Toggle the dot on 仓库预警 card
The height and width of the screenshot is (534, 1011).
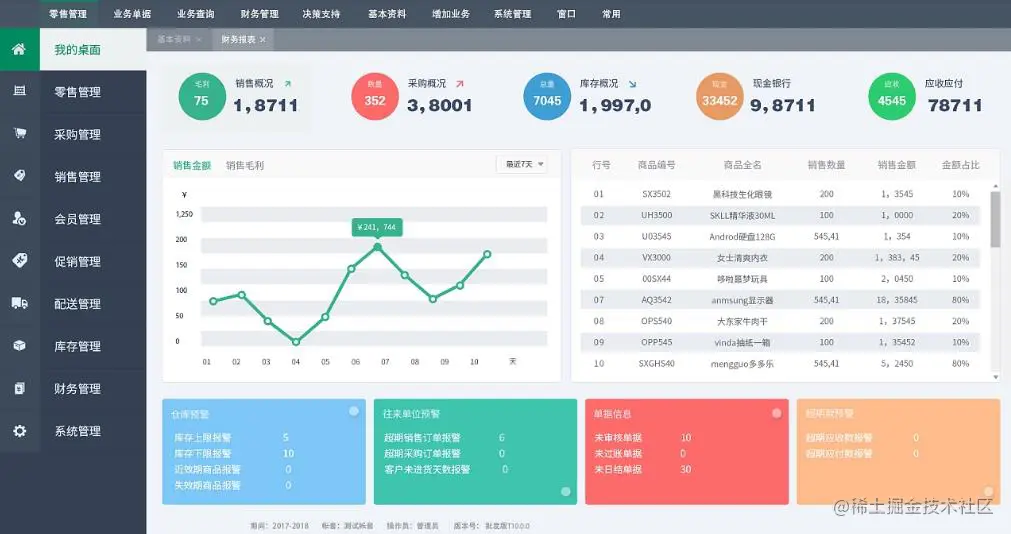click(354, 411)
